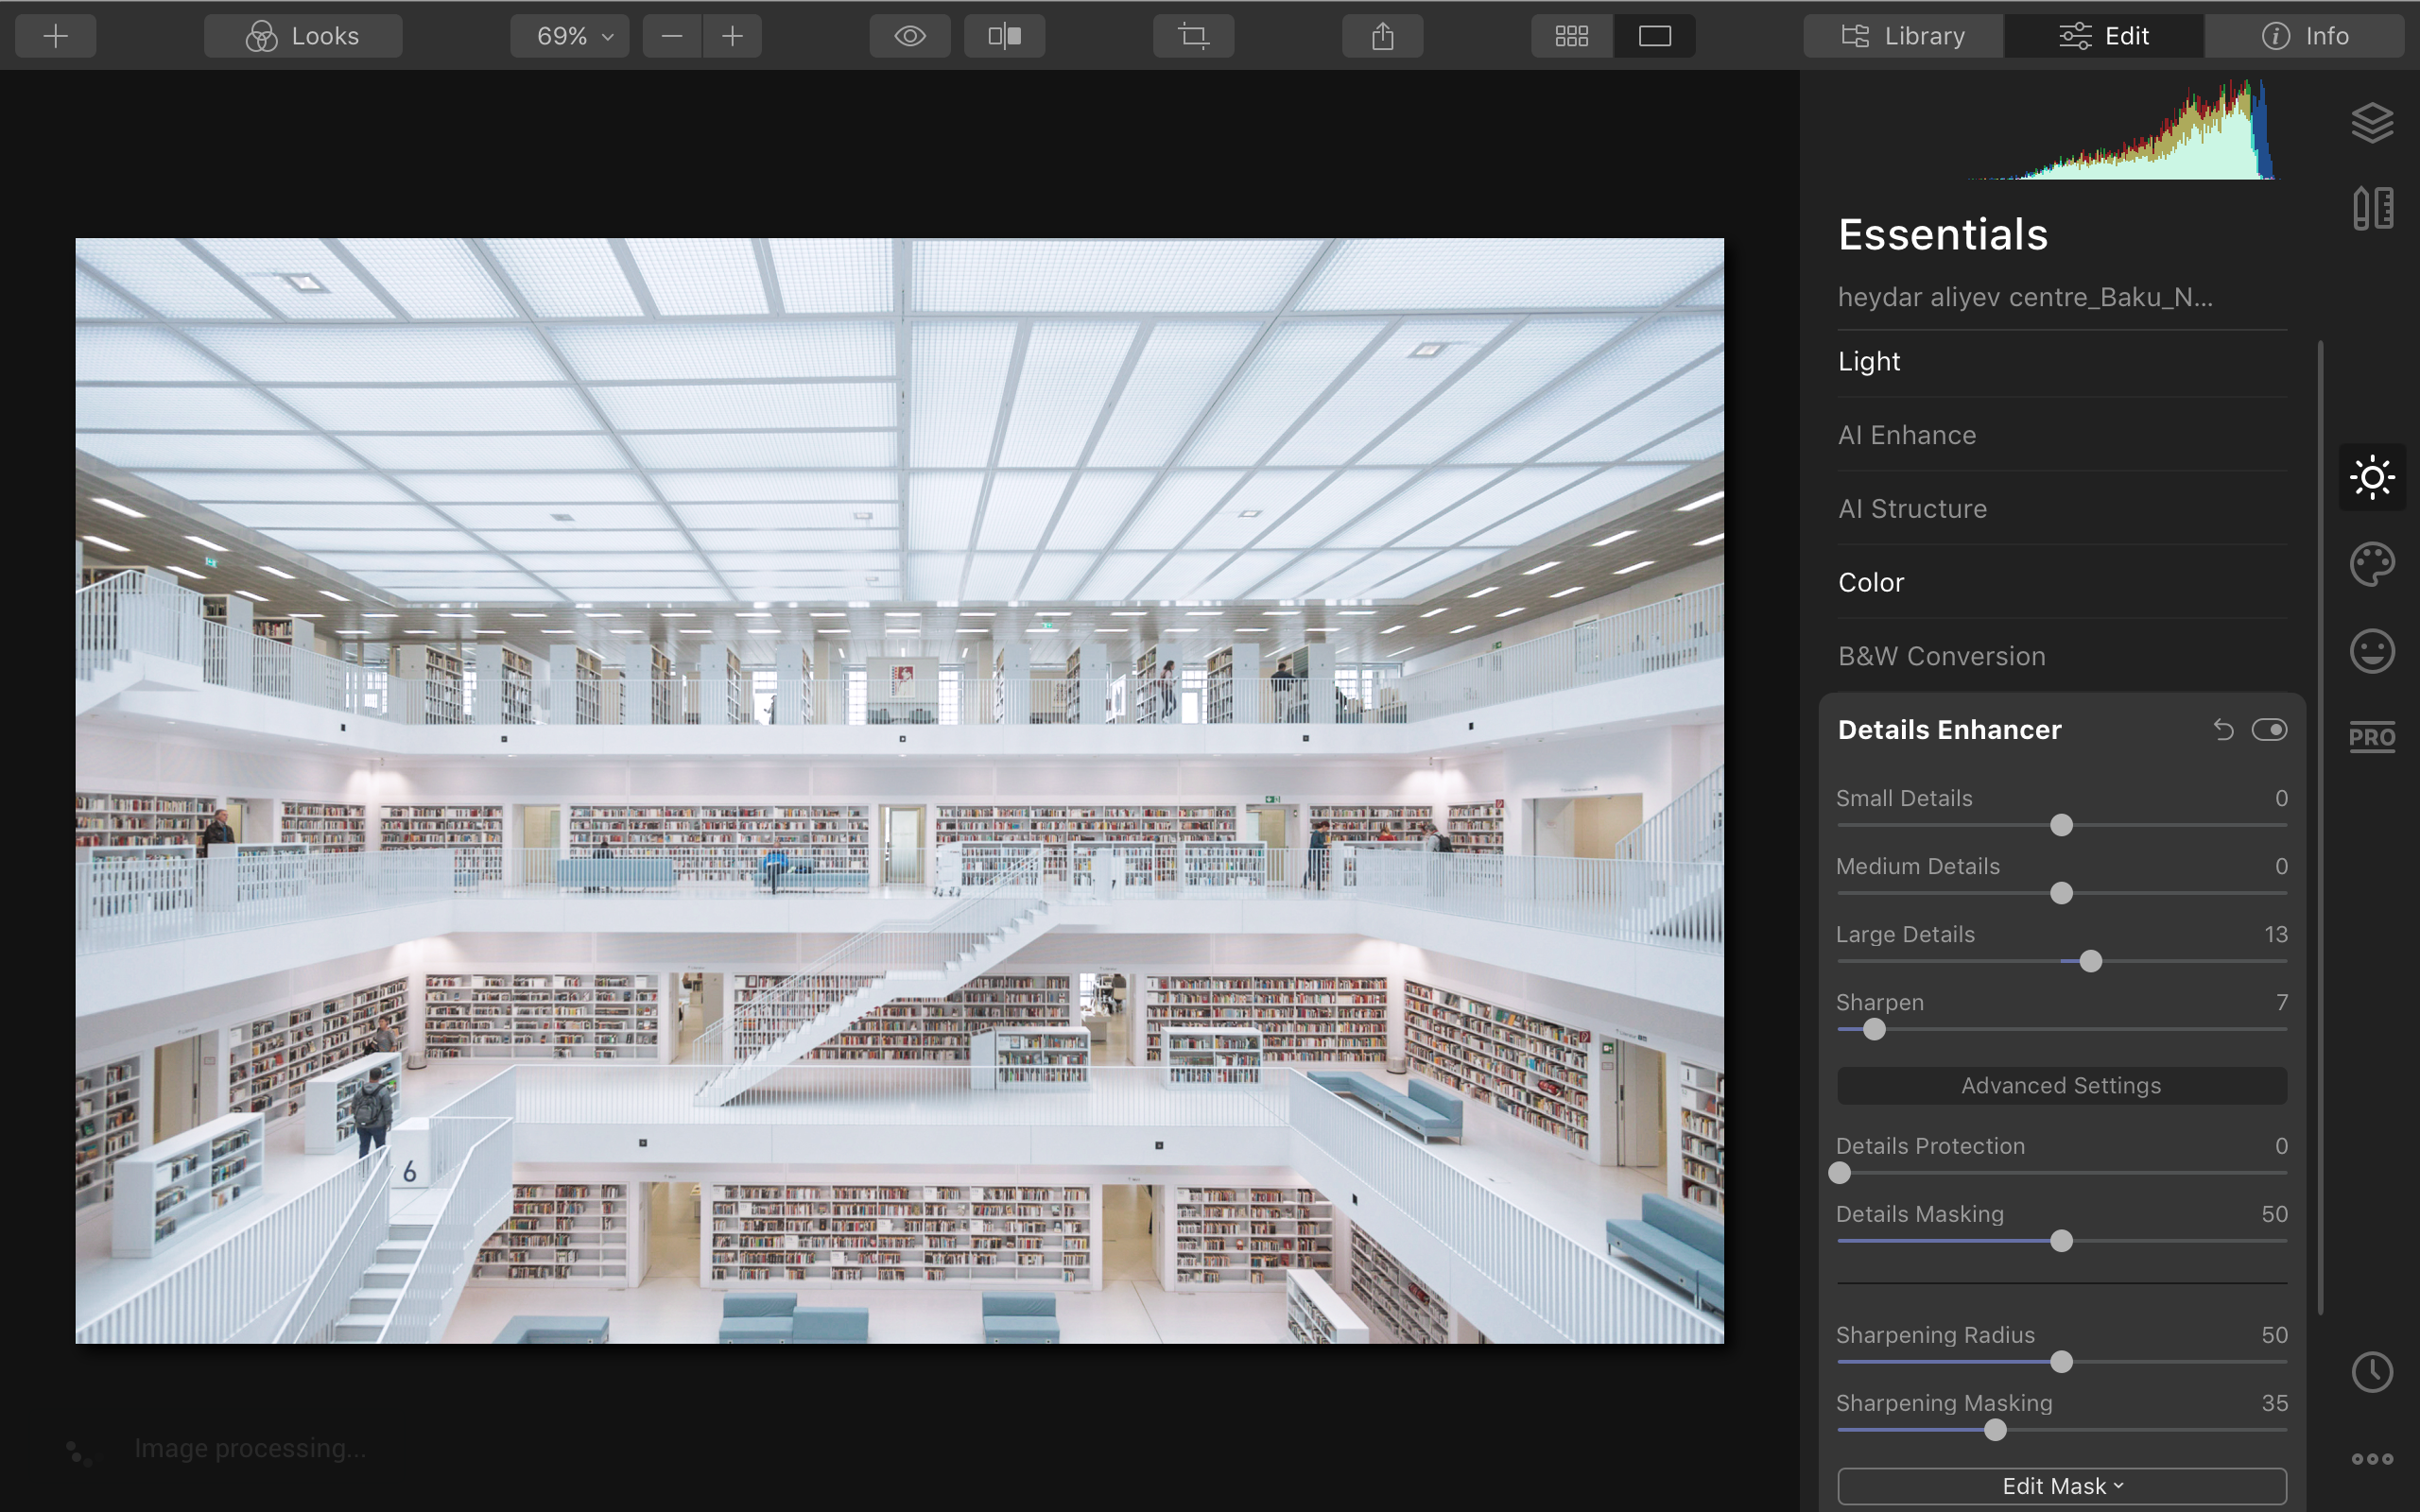
Task: Click the Export share icon
Action: pos(1382,36)
